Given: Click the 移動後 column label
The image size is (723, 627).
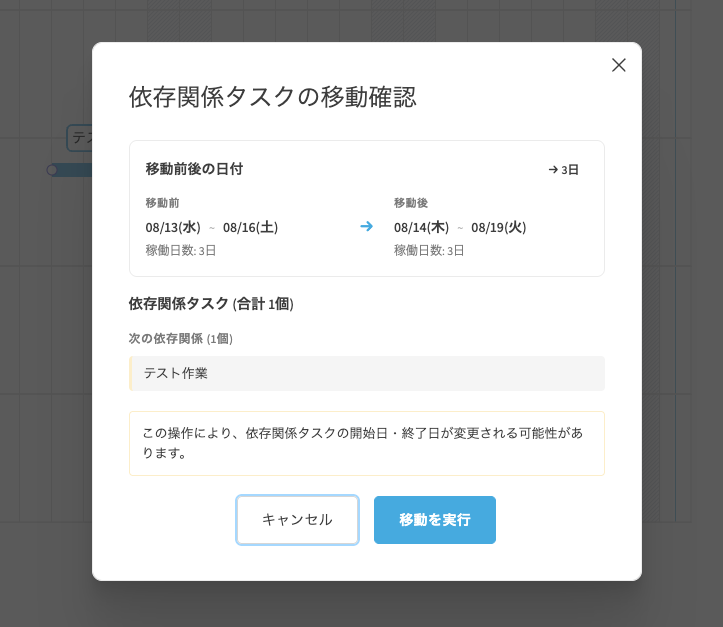Looking at the screenshot, I should pos(411,203).
